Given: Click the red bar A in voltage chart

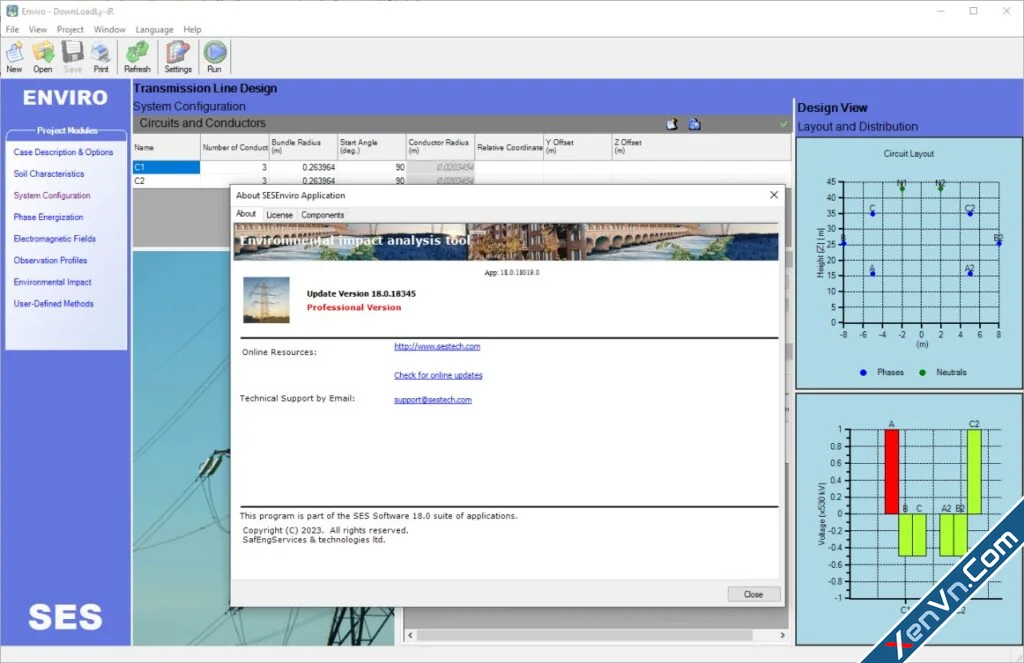Looking at the screenshot, I should [x=891, y=471].
